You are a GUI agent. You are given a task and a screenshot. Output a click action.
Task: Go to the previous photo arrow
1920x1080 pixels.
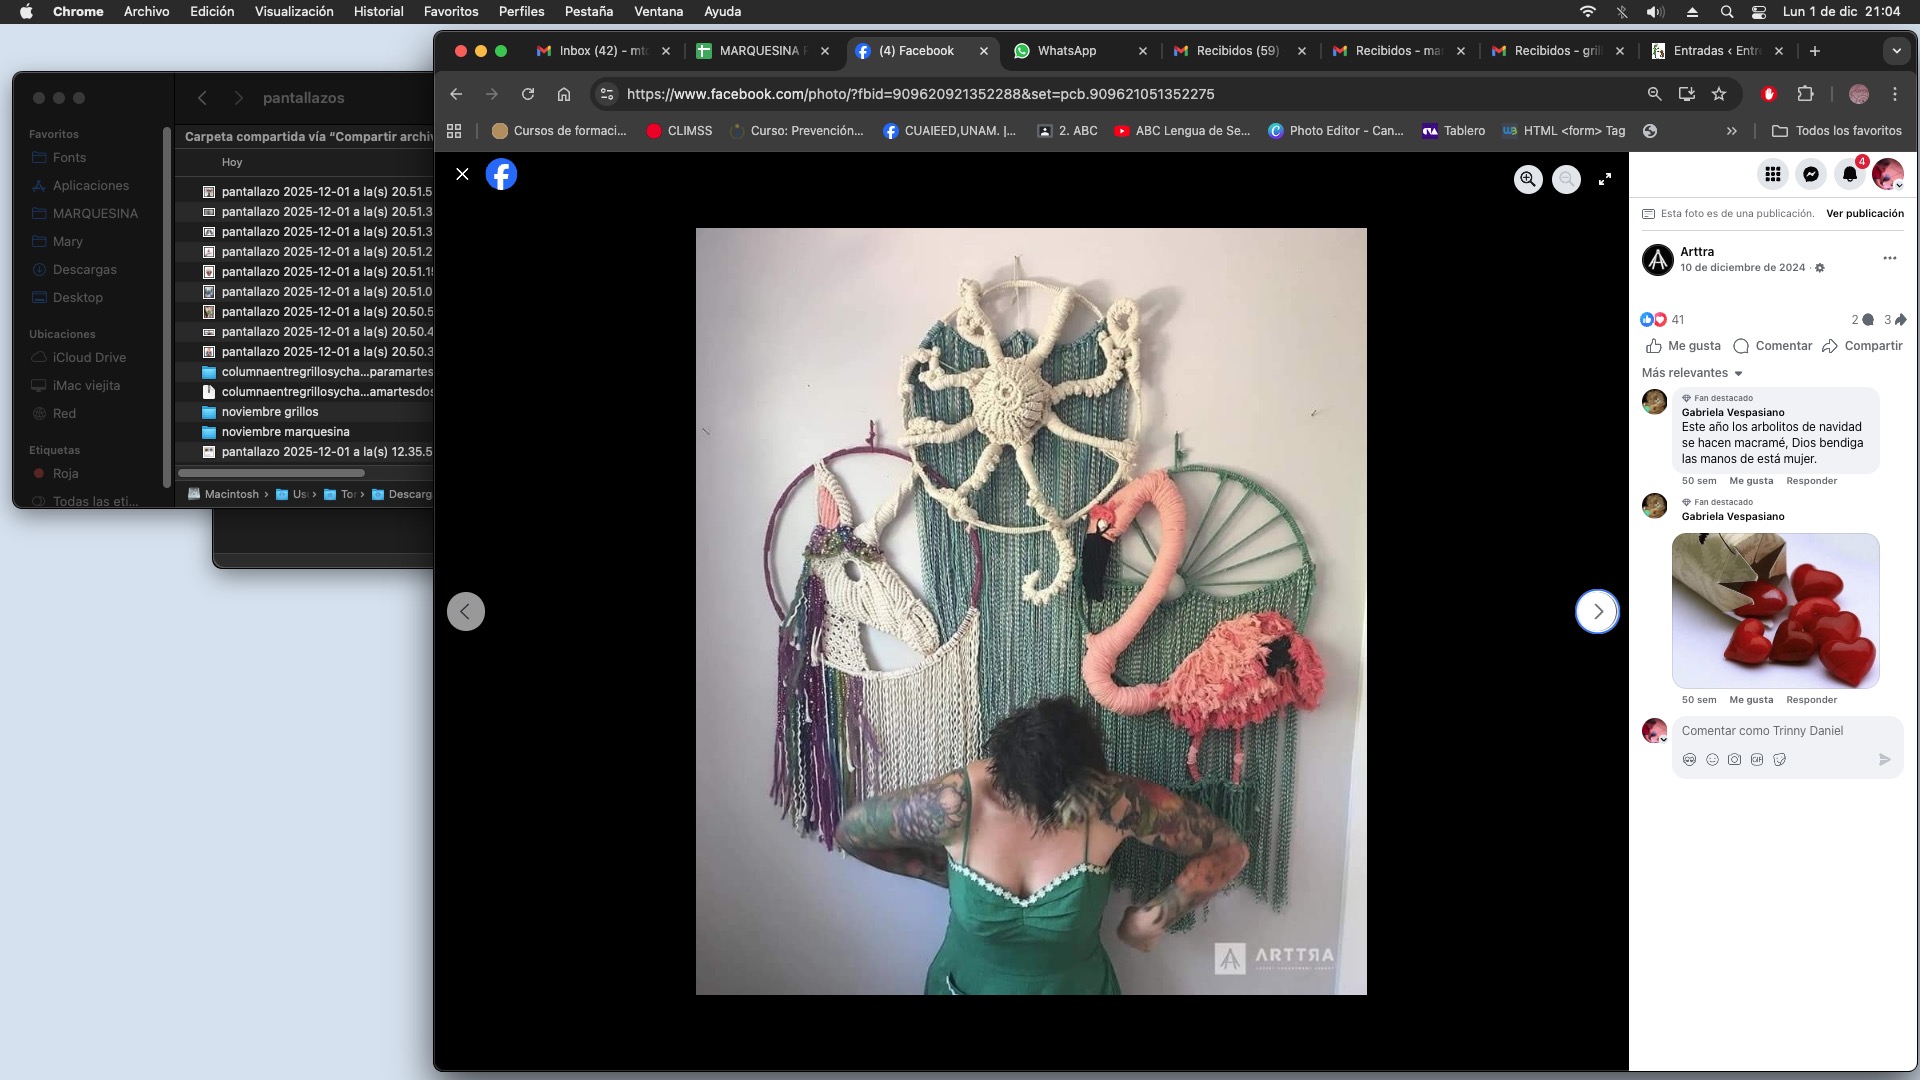pos(466,611)
